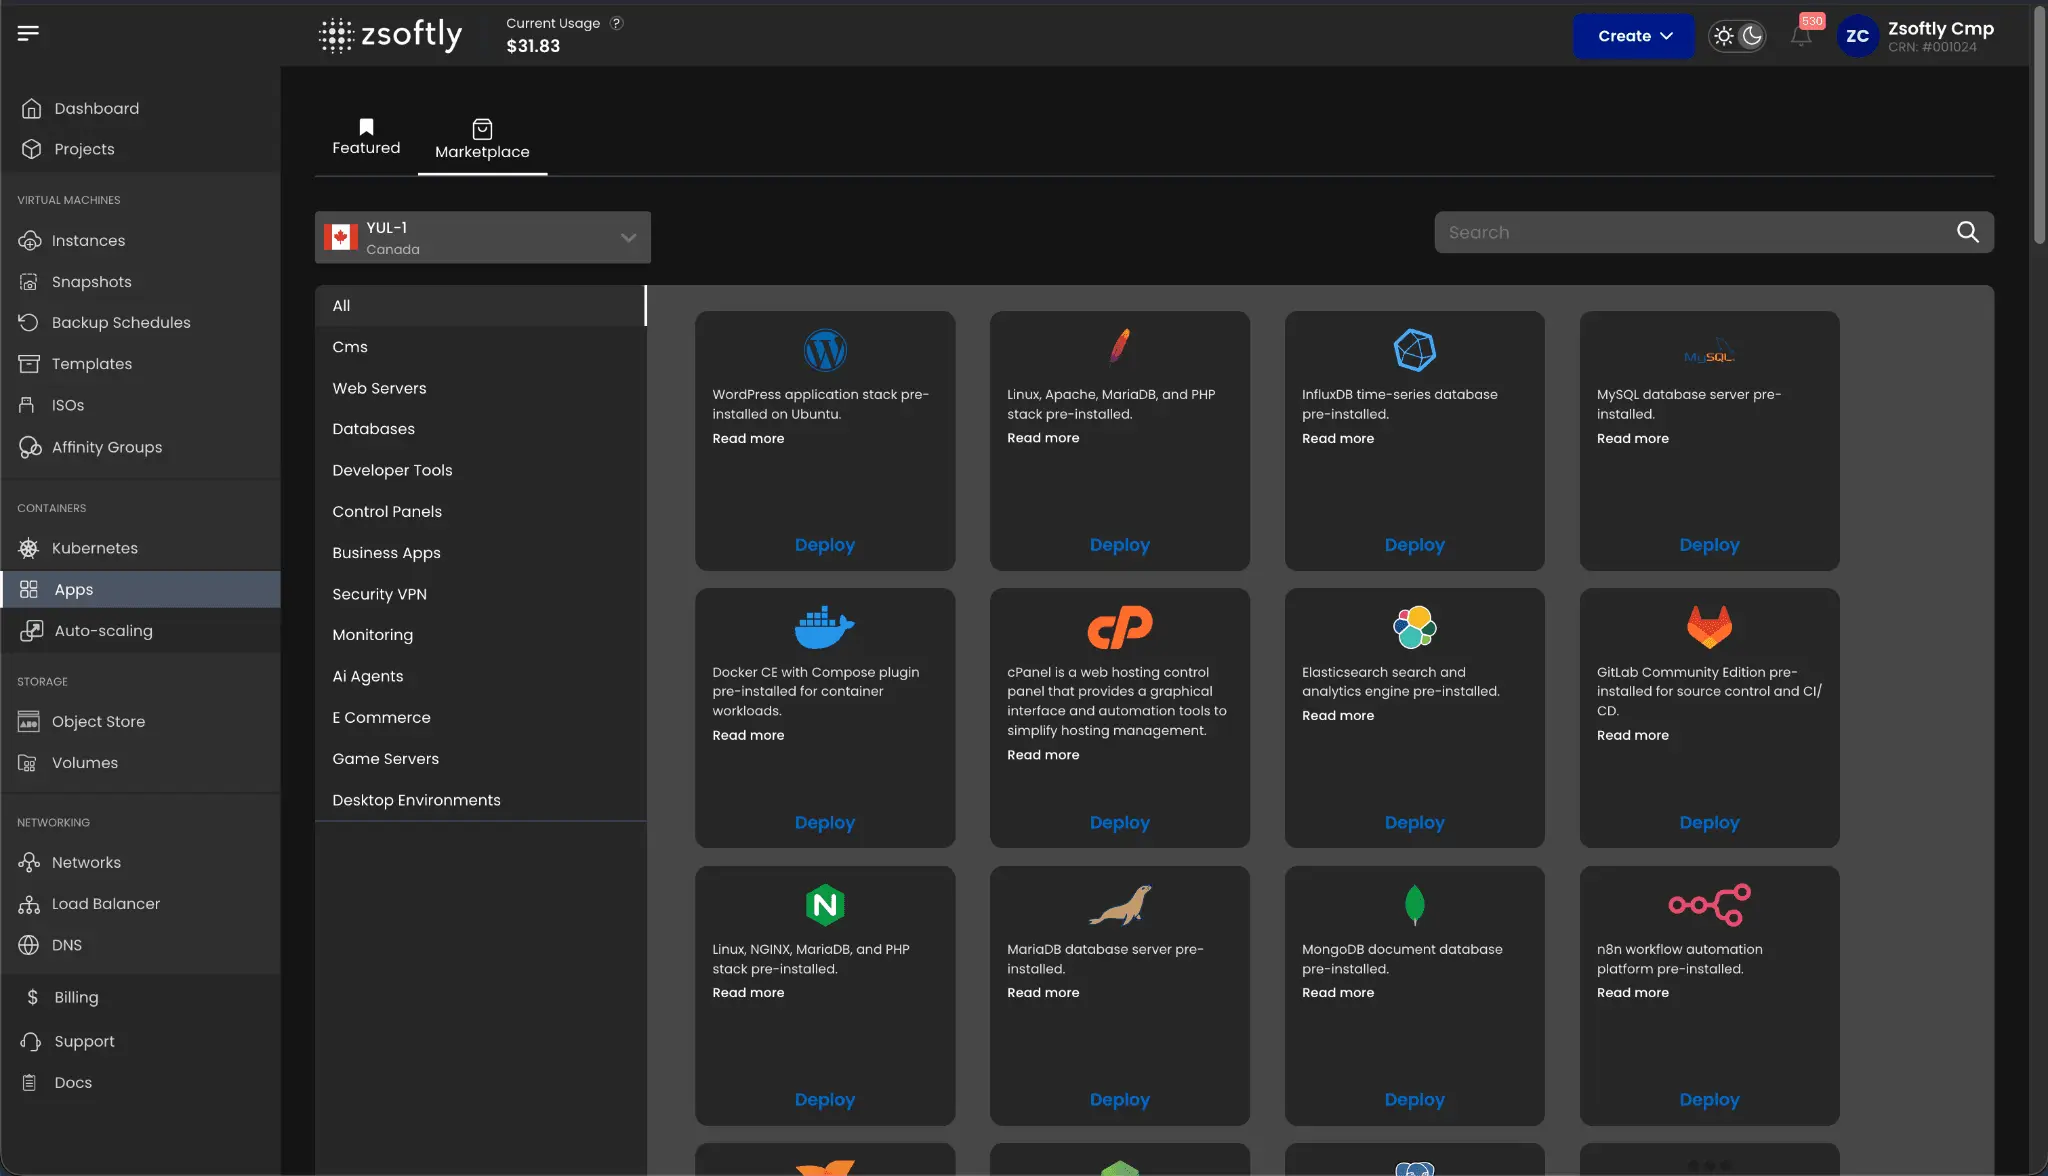This screenshot has height=1176, width=2048.
Task: Deploy the GitLab Community Edition app
Action: [1709, 823]
